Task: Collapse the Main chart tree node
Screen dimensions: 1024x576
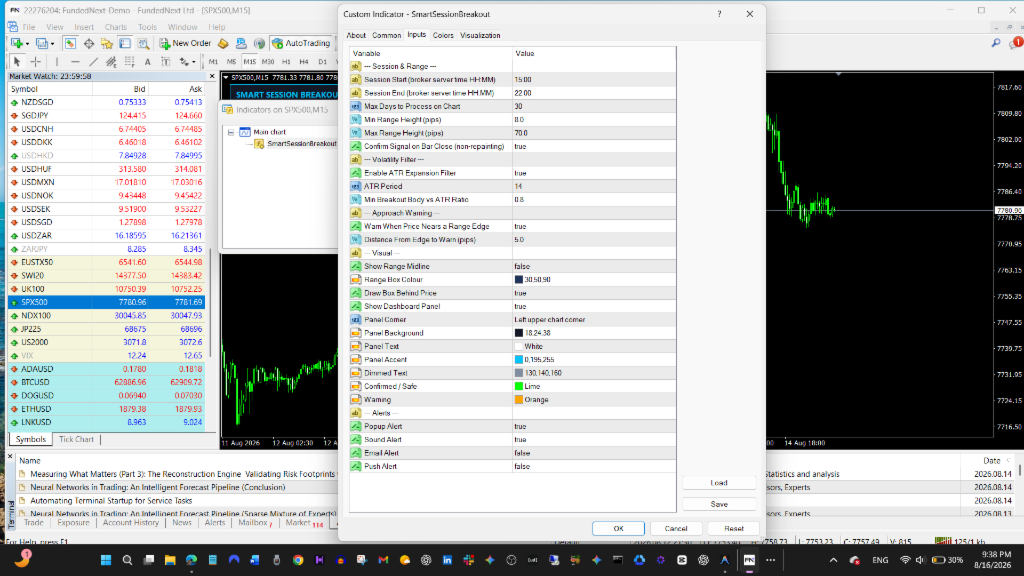Action: [231, 132]
